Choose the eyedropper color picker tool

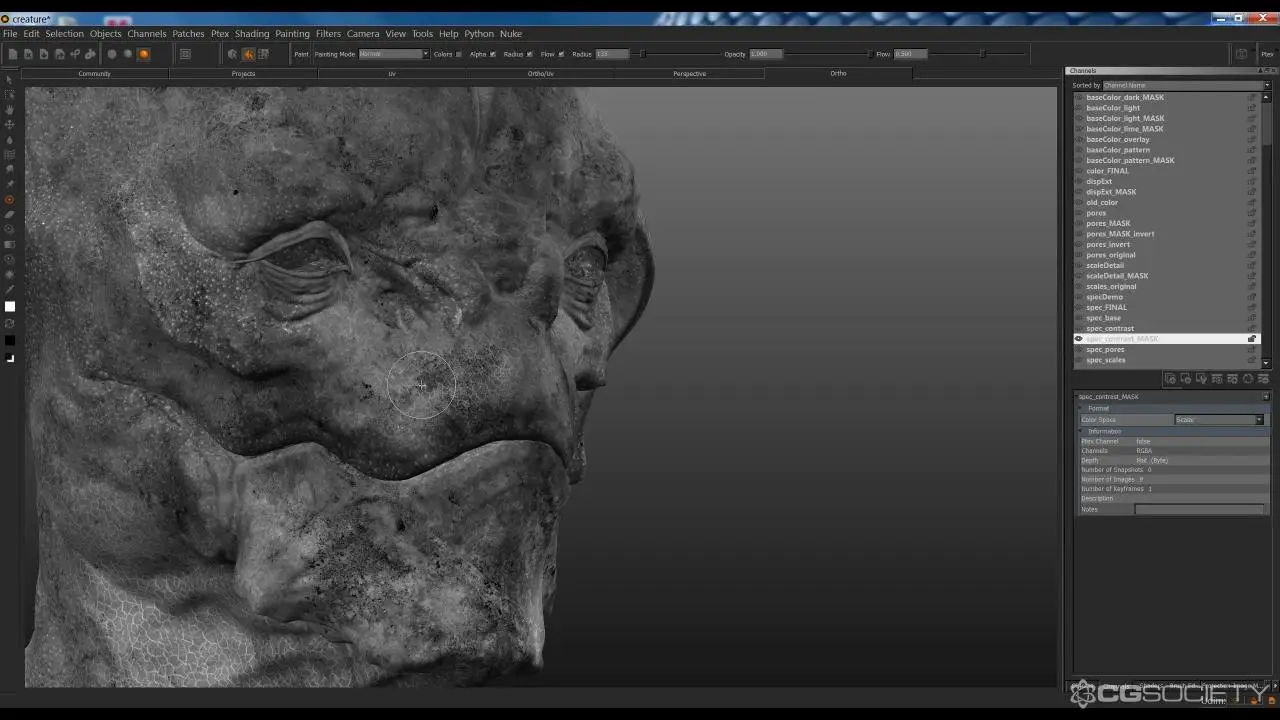(10, 290)
